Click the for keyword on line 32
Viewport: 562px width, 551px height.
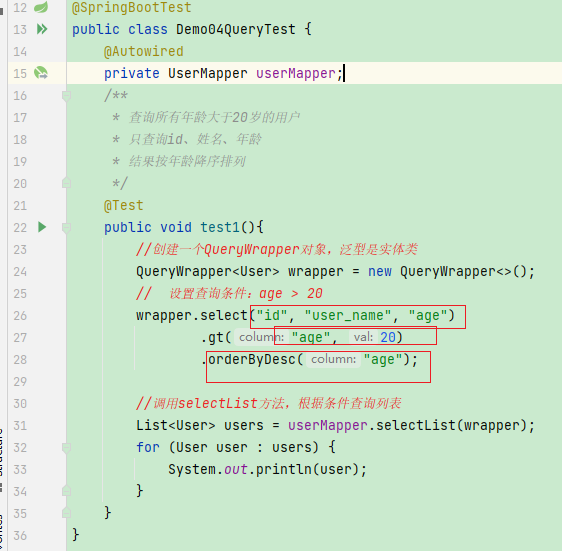148,448
